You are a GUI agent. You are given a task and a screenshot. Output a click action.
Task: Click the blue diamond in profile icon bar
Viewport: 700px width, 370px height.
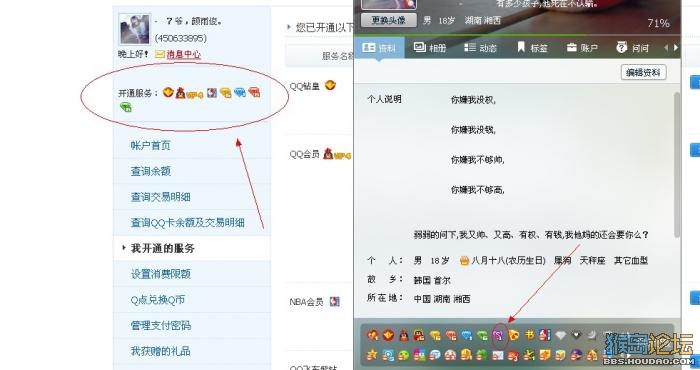click(x=467, y=335)
